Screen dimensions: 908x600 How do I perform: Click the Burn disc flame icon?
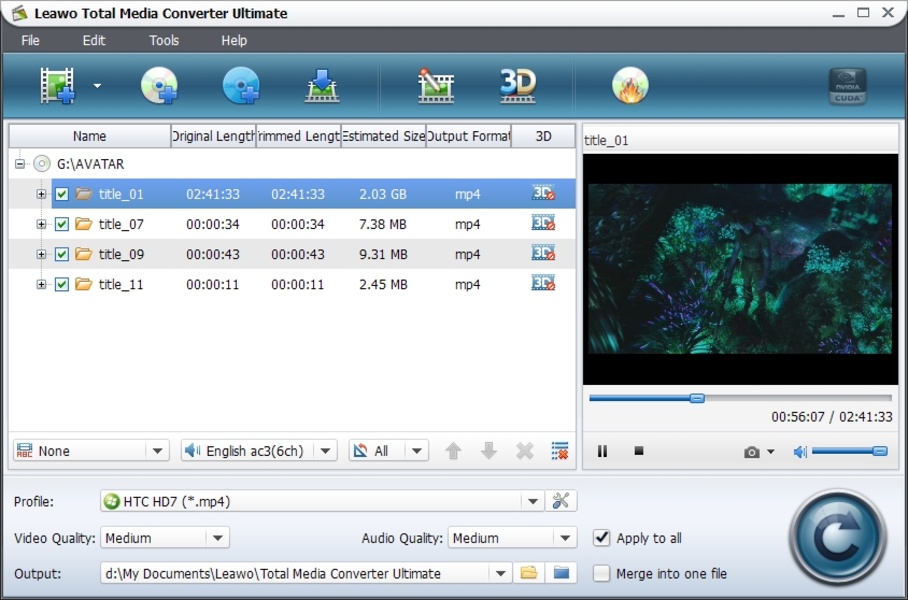(x=630, y=86)
